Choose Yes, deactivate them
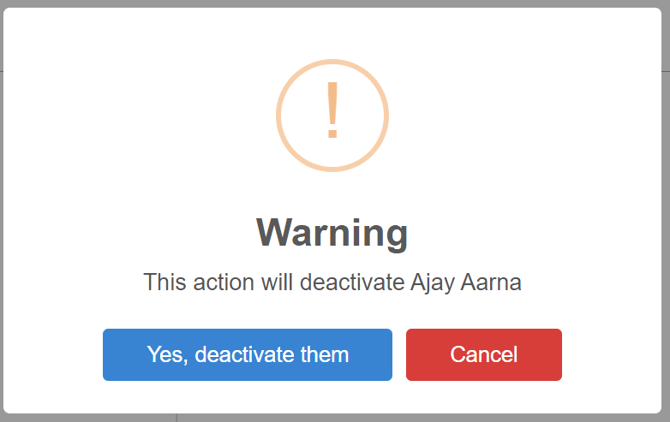Viewport: 670px width, 422px height. (x=247, y=354)
